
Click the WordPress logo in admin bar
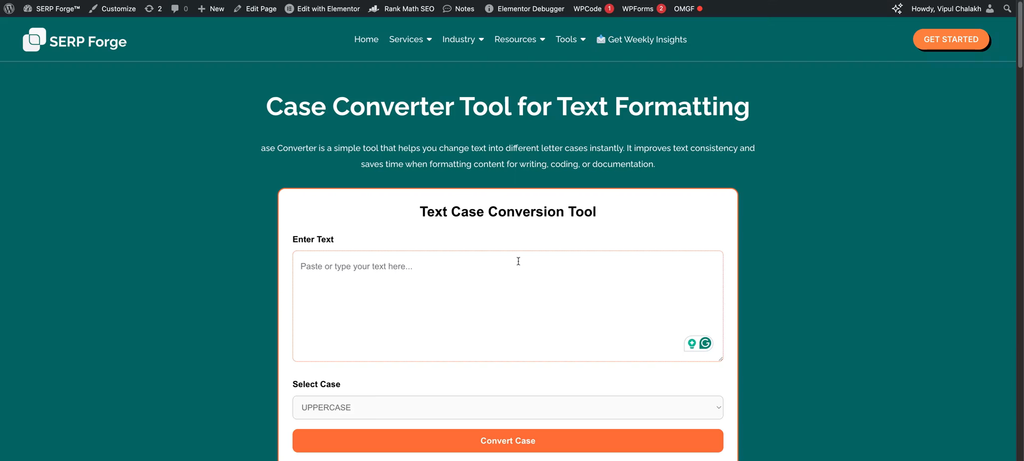click(x=9, y=8)
